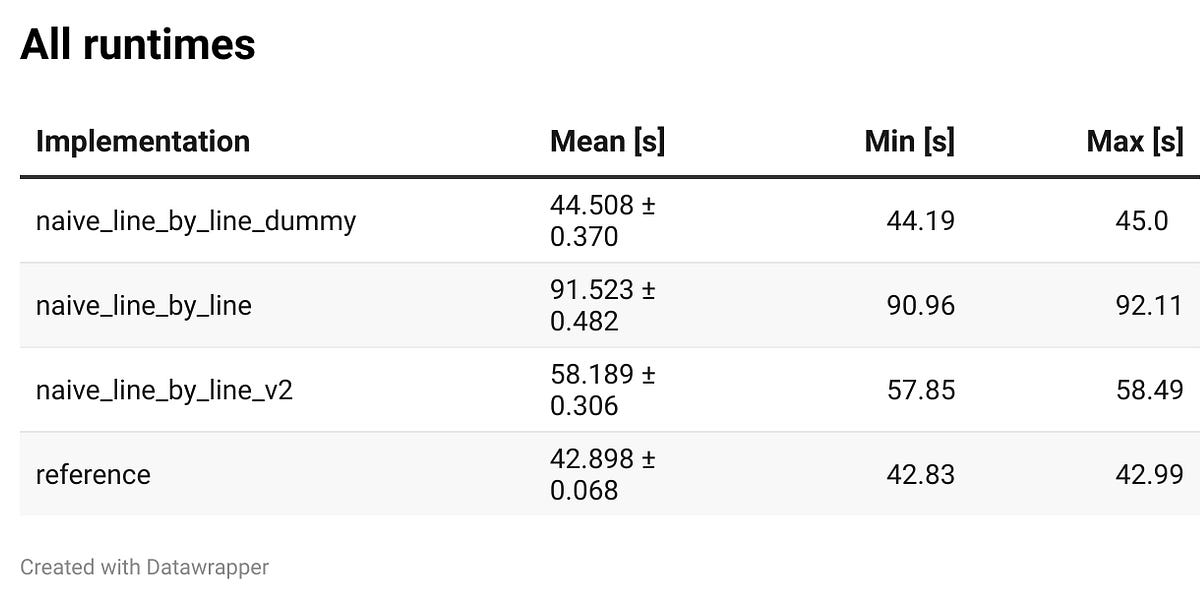Click the mean value 44.508 ± 0.370
Image resolution: width=1200 pixels, height=600 pixels.
coord(602,221)
